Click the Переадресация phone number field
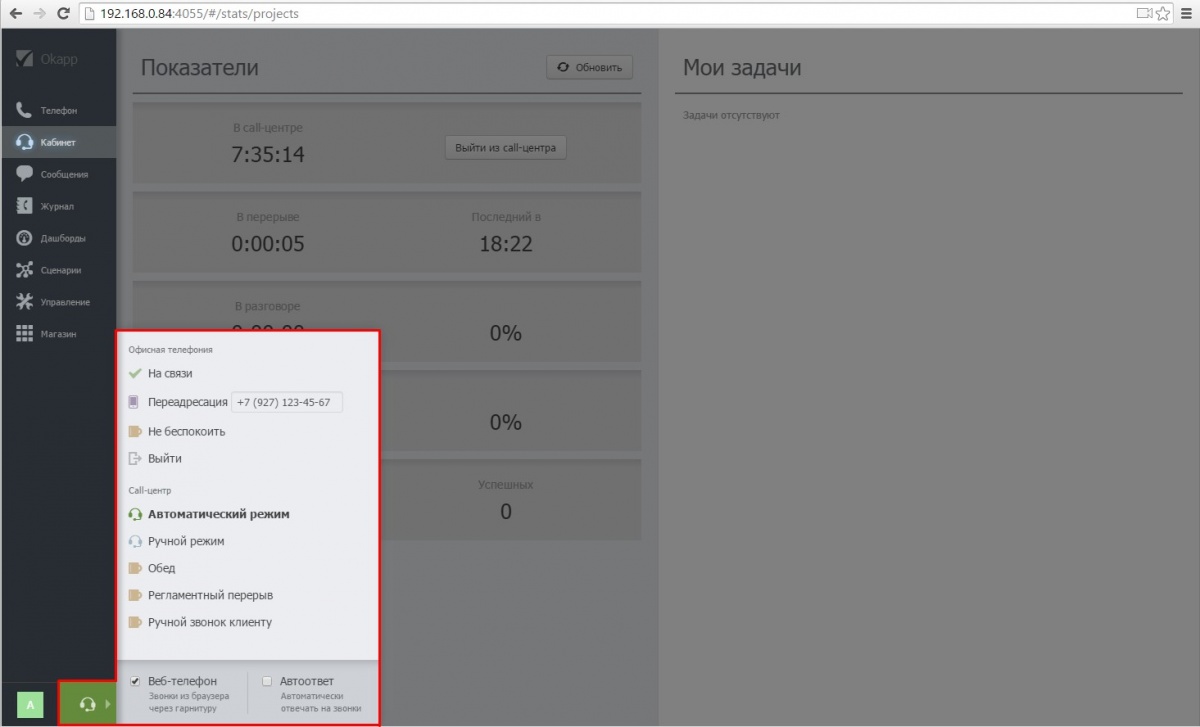The image size is (1200, 727). click(286, 402)
